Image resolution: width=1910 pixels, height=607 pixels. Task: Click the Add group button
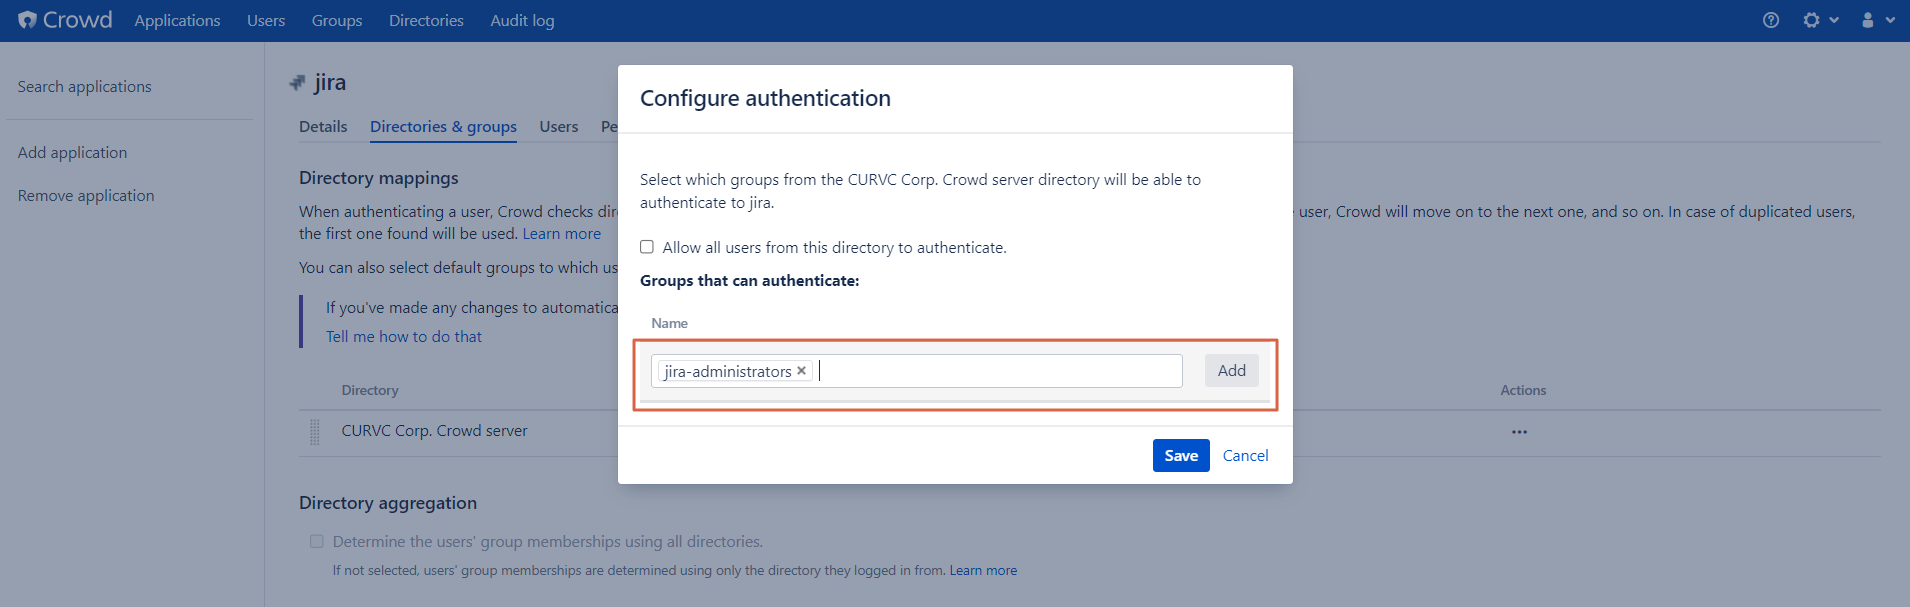pos(1231,371)
